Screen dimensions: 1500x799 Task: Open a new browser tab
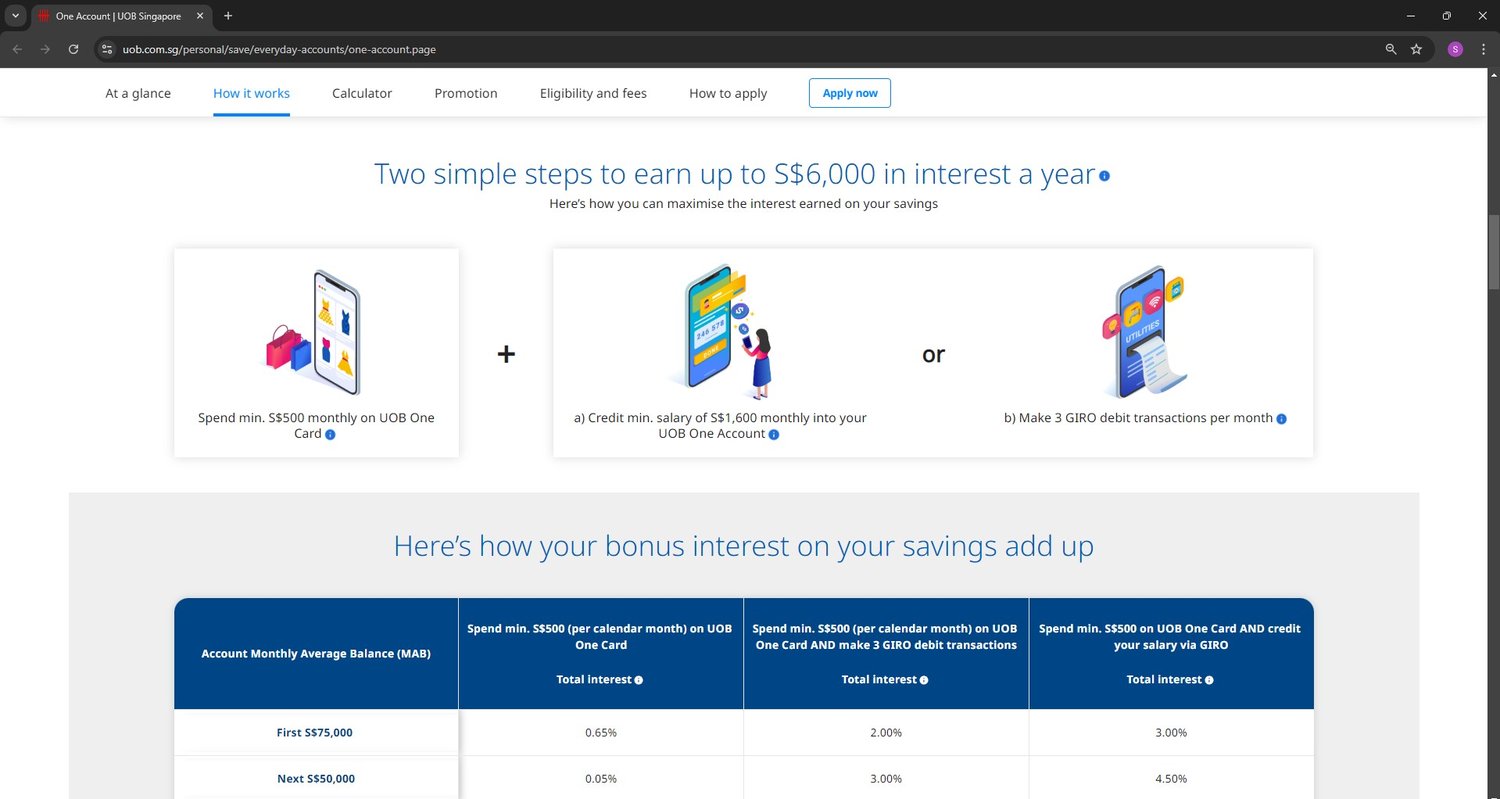[x=228, y=16]
